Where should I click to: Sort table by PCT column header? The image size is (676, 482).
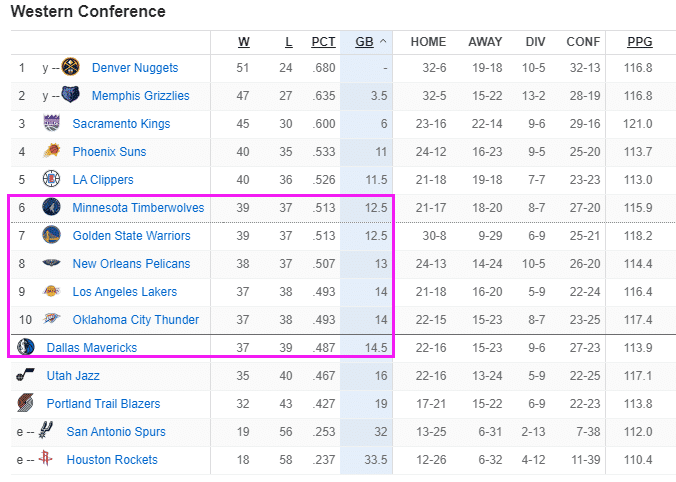pyautogui.click(x=323, y=42)
